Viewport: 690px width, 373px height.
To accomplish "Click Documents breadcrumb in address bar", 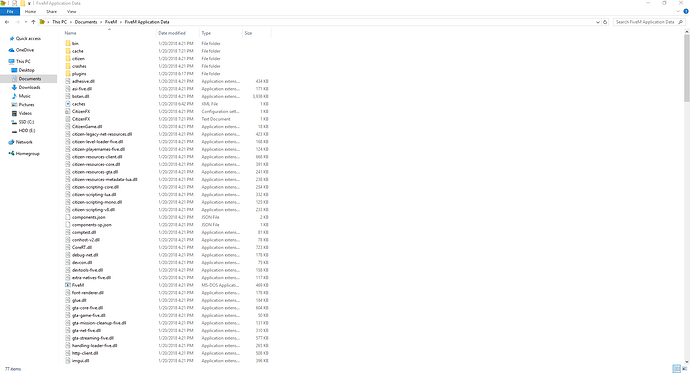I will point(86,22).
